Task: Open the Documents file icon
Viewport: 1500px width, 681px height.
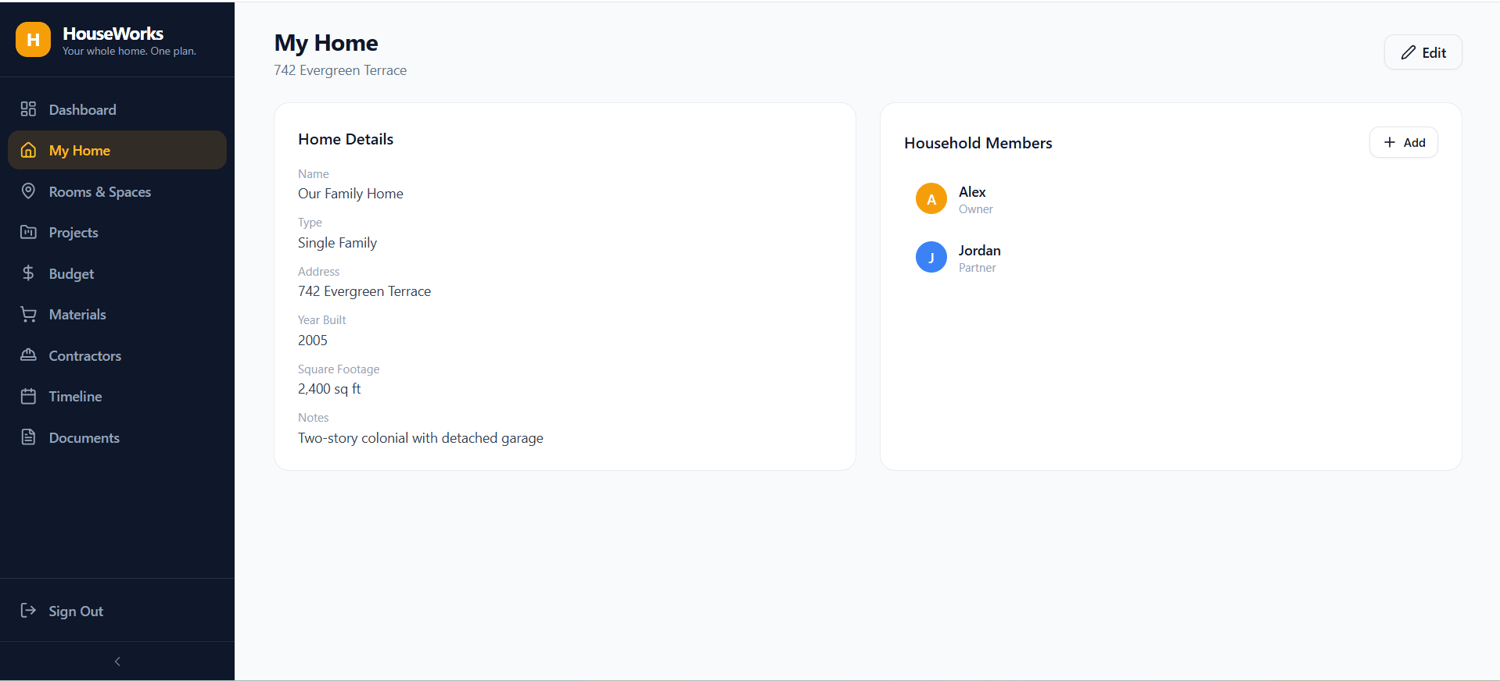Action: click(x=28, y=437)
